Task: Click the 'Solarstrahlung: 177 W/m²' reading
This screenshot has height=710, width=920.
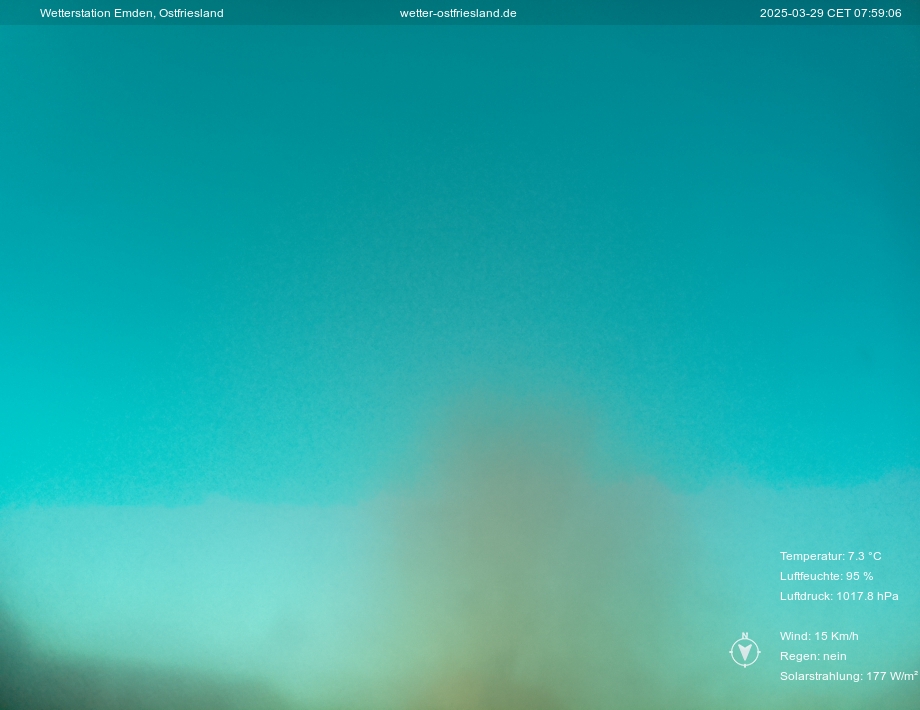Action: pos(848,676)
